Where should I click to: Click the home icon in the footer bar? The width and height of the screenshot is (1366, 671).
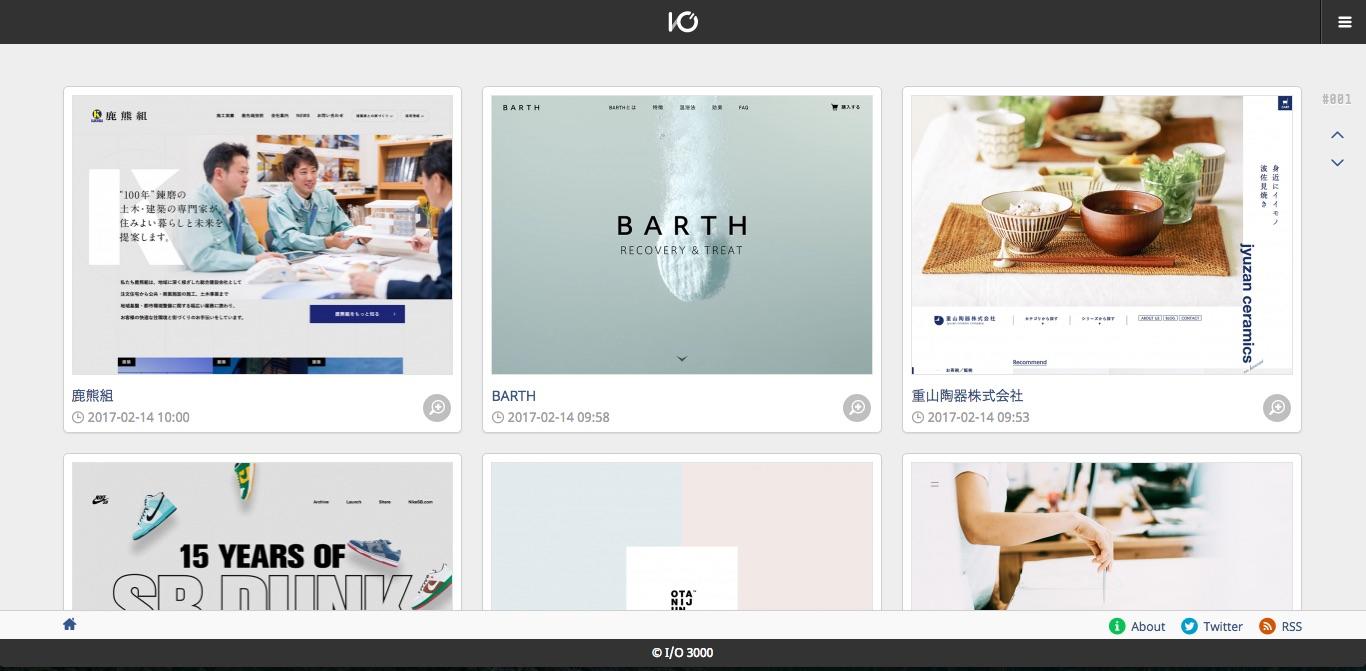tap(69, 624)
